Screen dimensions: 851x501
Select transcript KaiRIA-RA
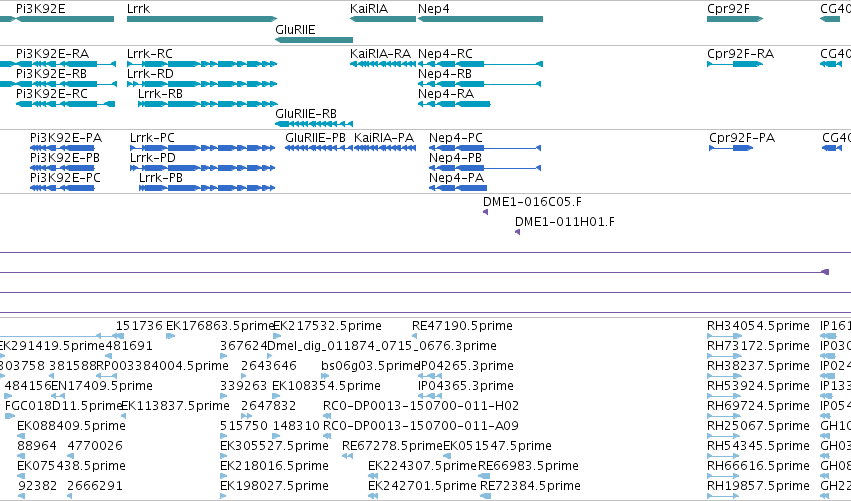pyautogui.click(x=383, y=64)
